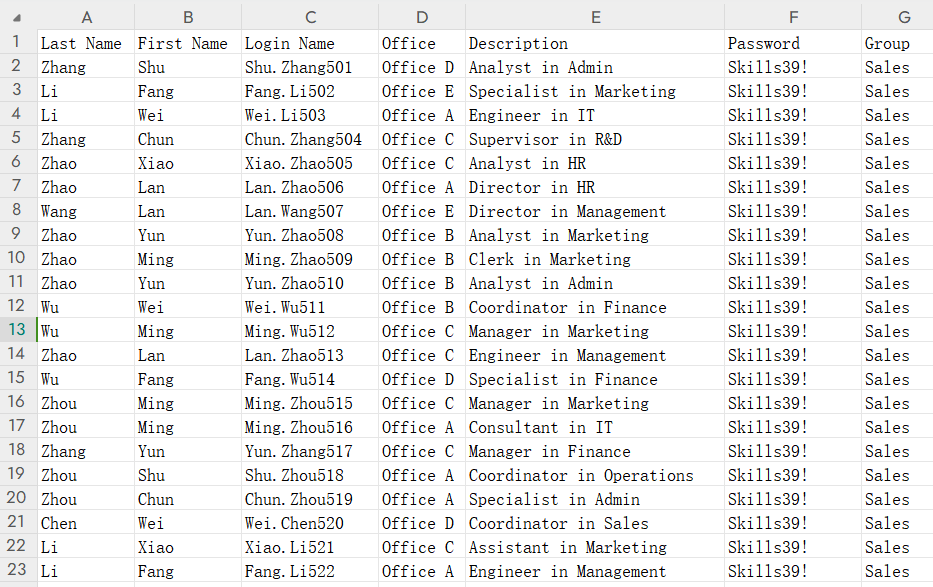The width and height of the screenshot is (933, 587).
Task: Select cell Wei.Chen520
Action: point(310,523)
